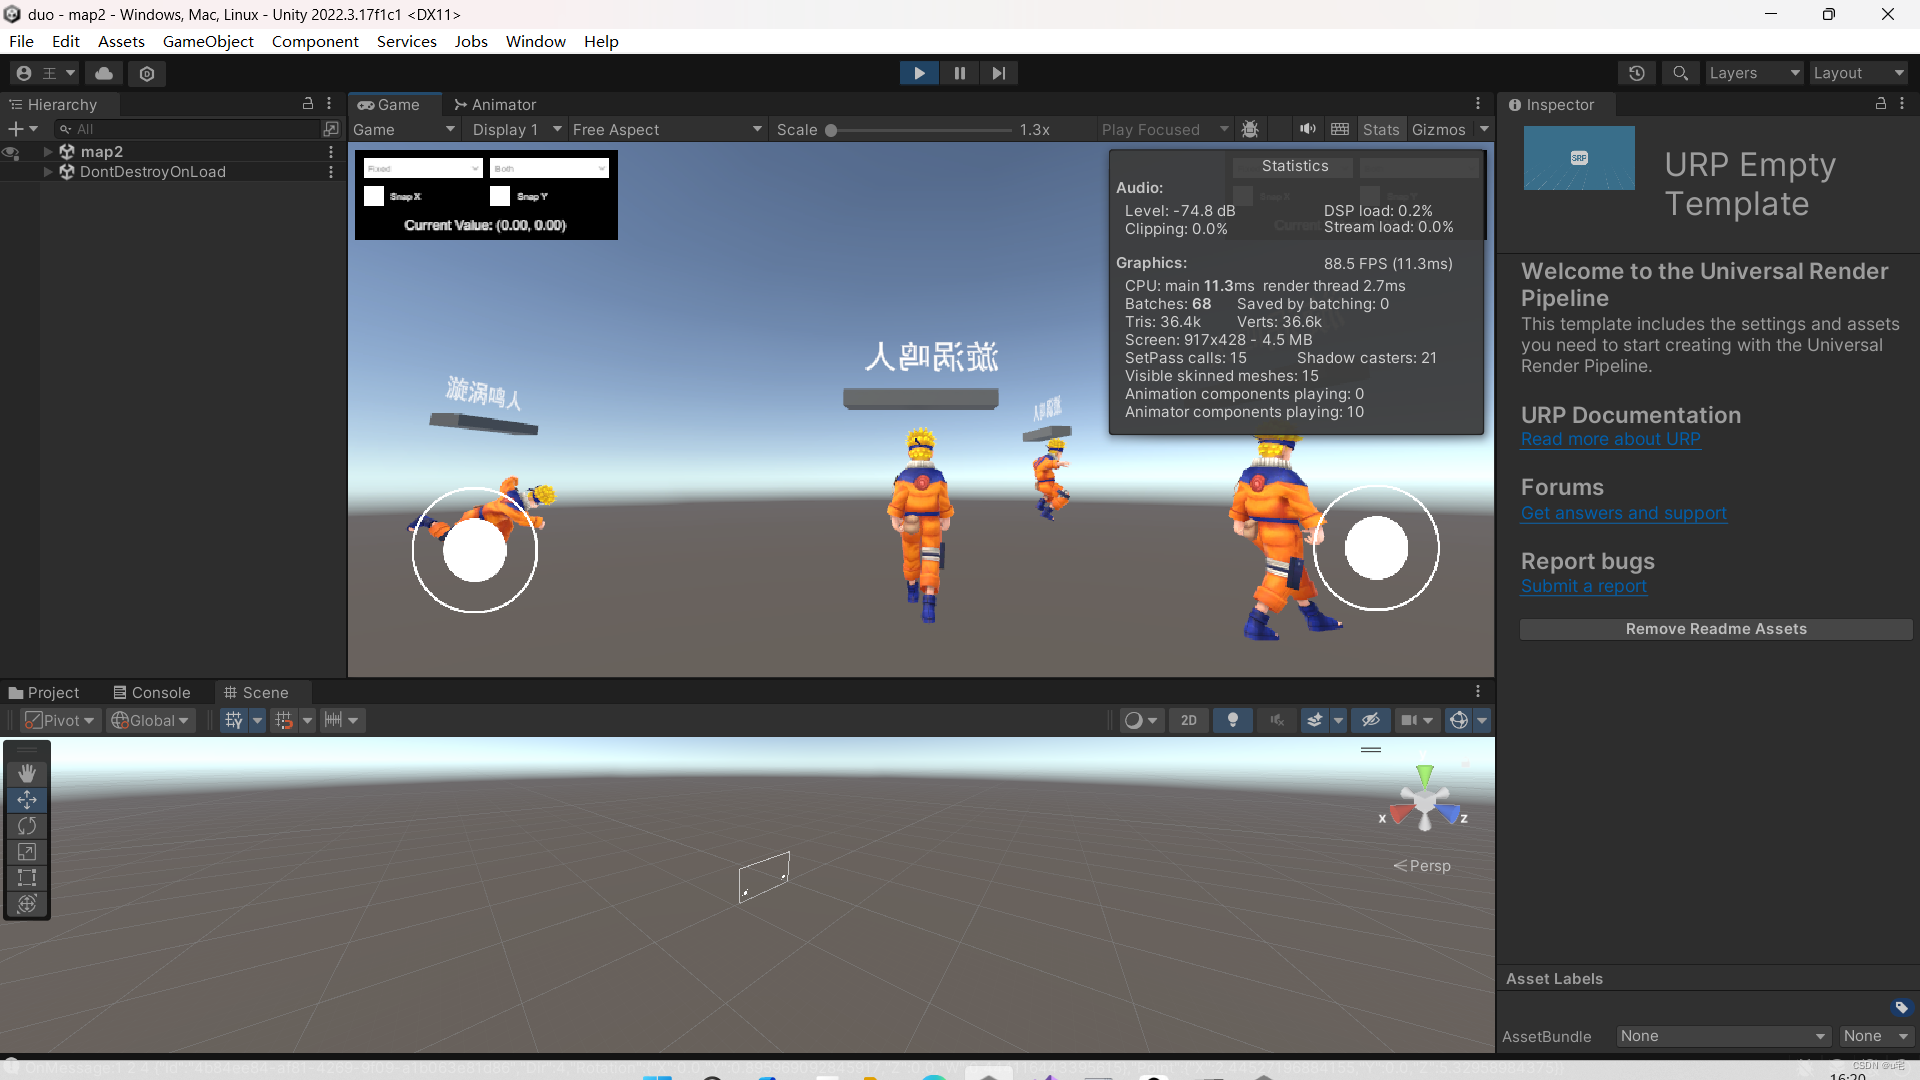Toggle scene lighting in the Scene view toolbar
Screen dimensions: 1920x1080
[x=1232, y=720]
